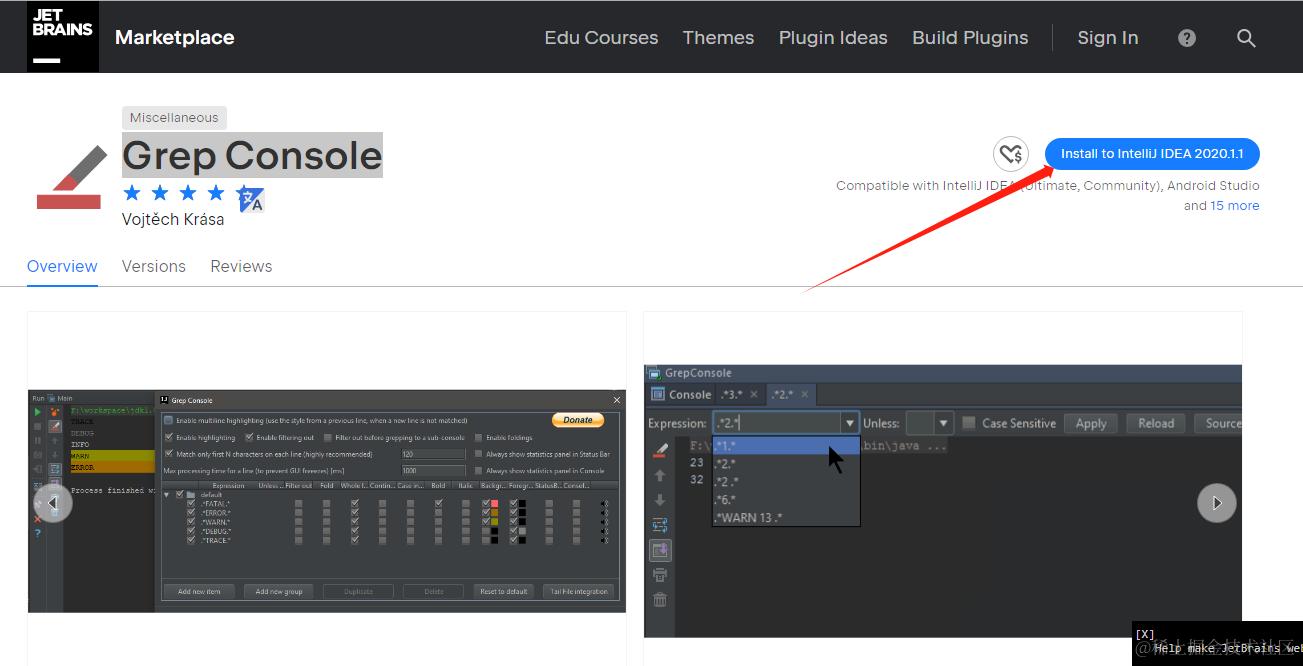Toggle Always show statistics panel in Console
The height and width of the screenshot is (666, 1303).
(478, 470)
